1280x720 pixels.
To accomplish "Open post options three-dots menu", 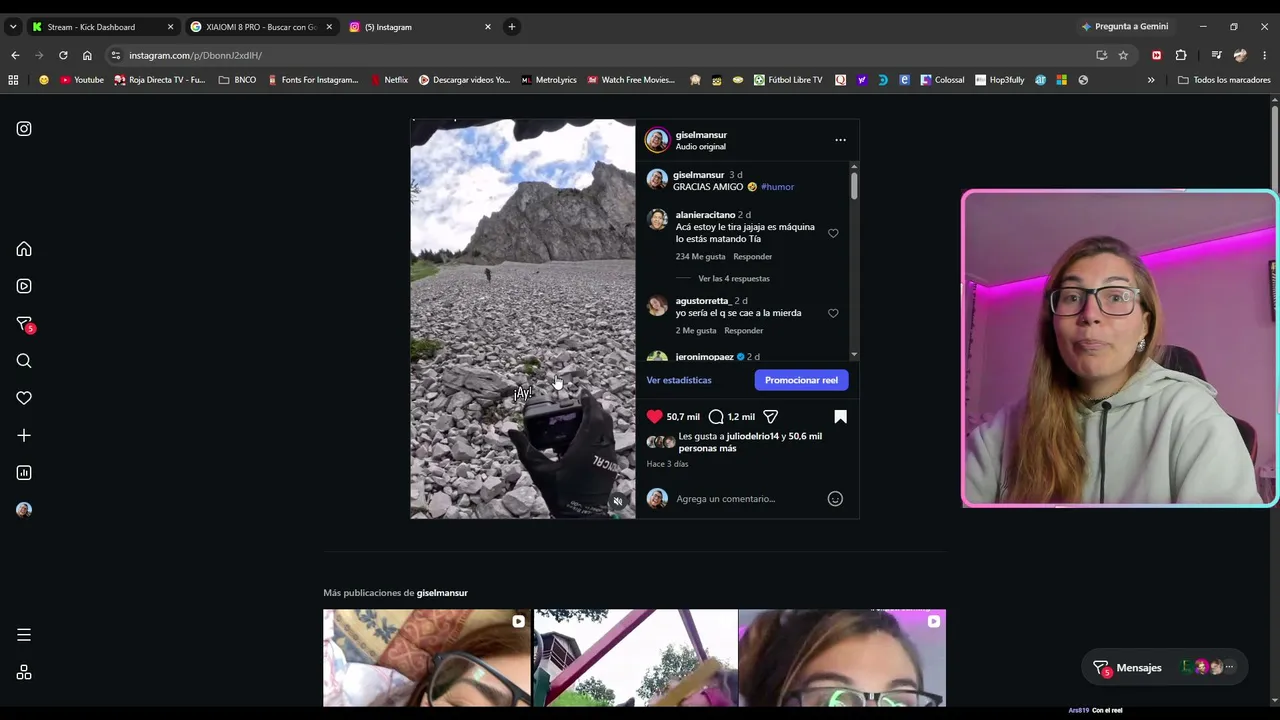I will click(x=840, y=140).
